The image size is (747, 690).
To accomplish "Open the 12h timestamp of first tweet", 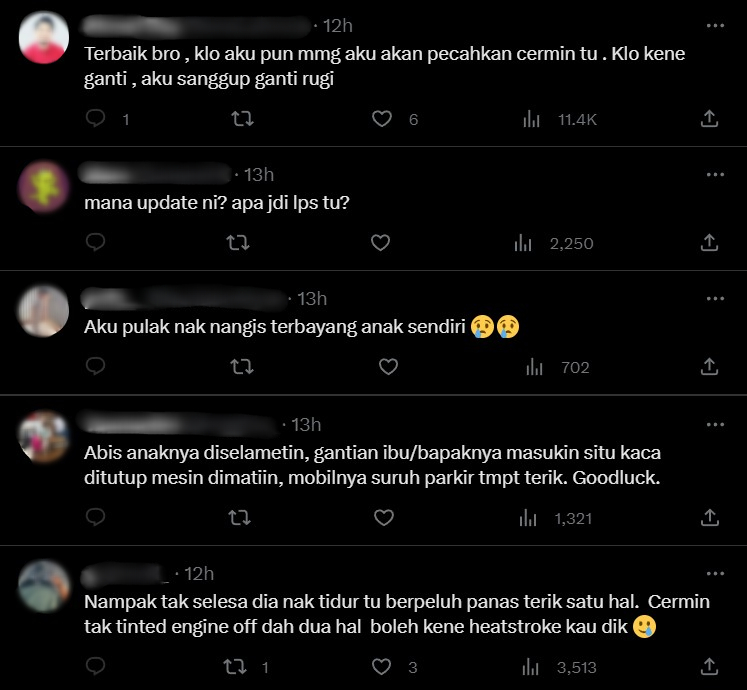I will point(338,26).
